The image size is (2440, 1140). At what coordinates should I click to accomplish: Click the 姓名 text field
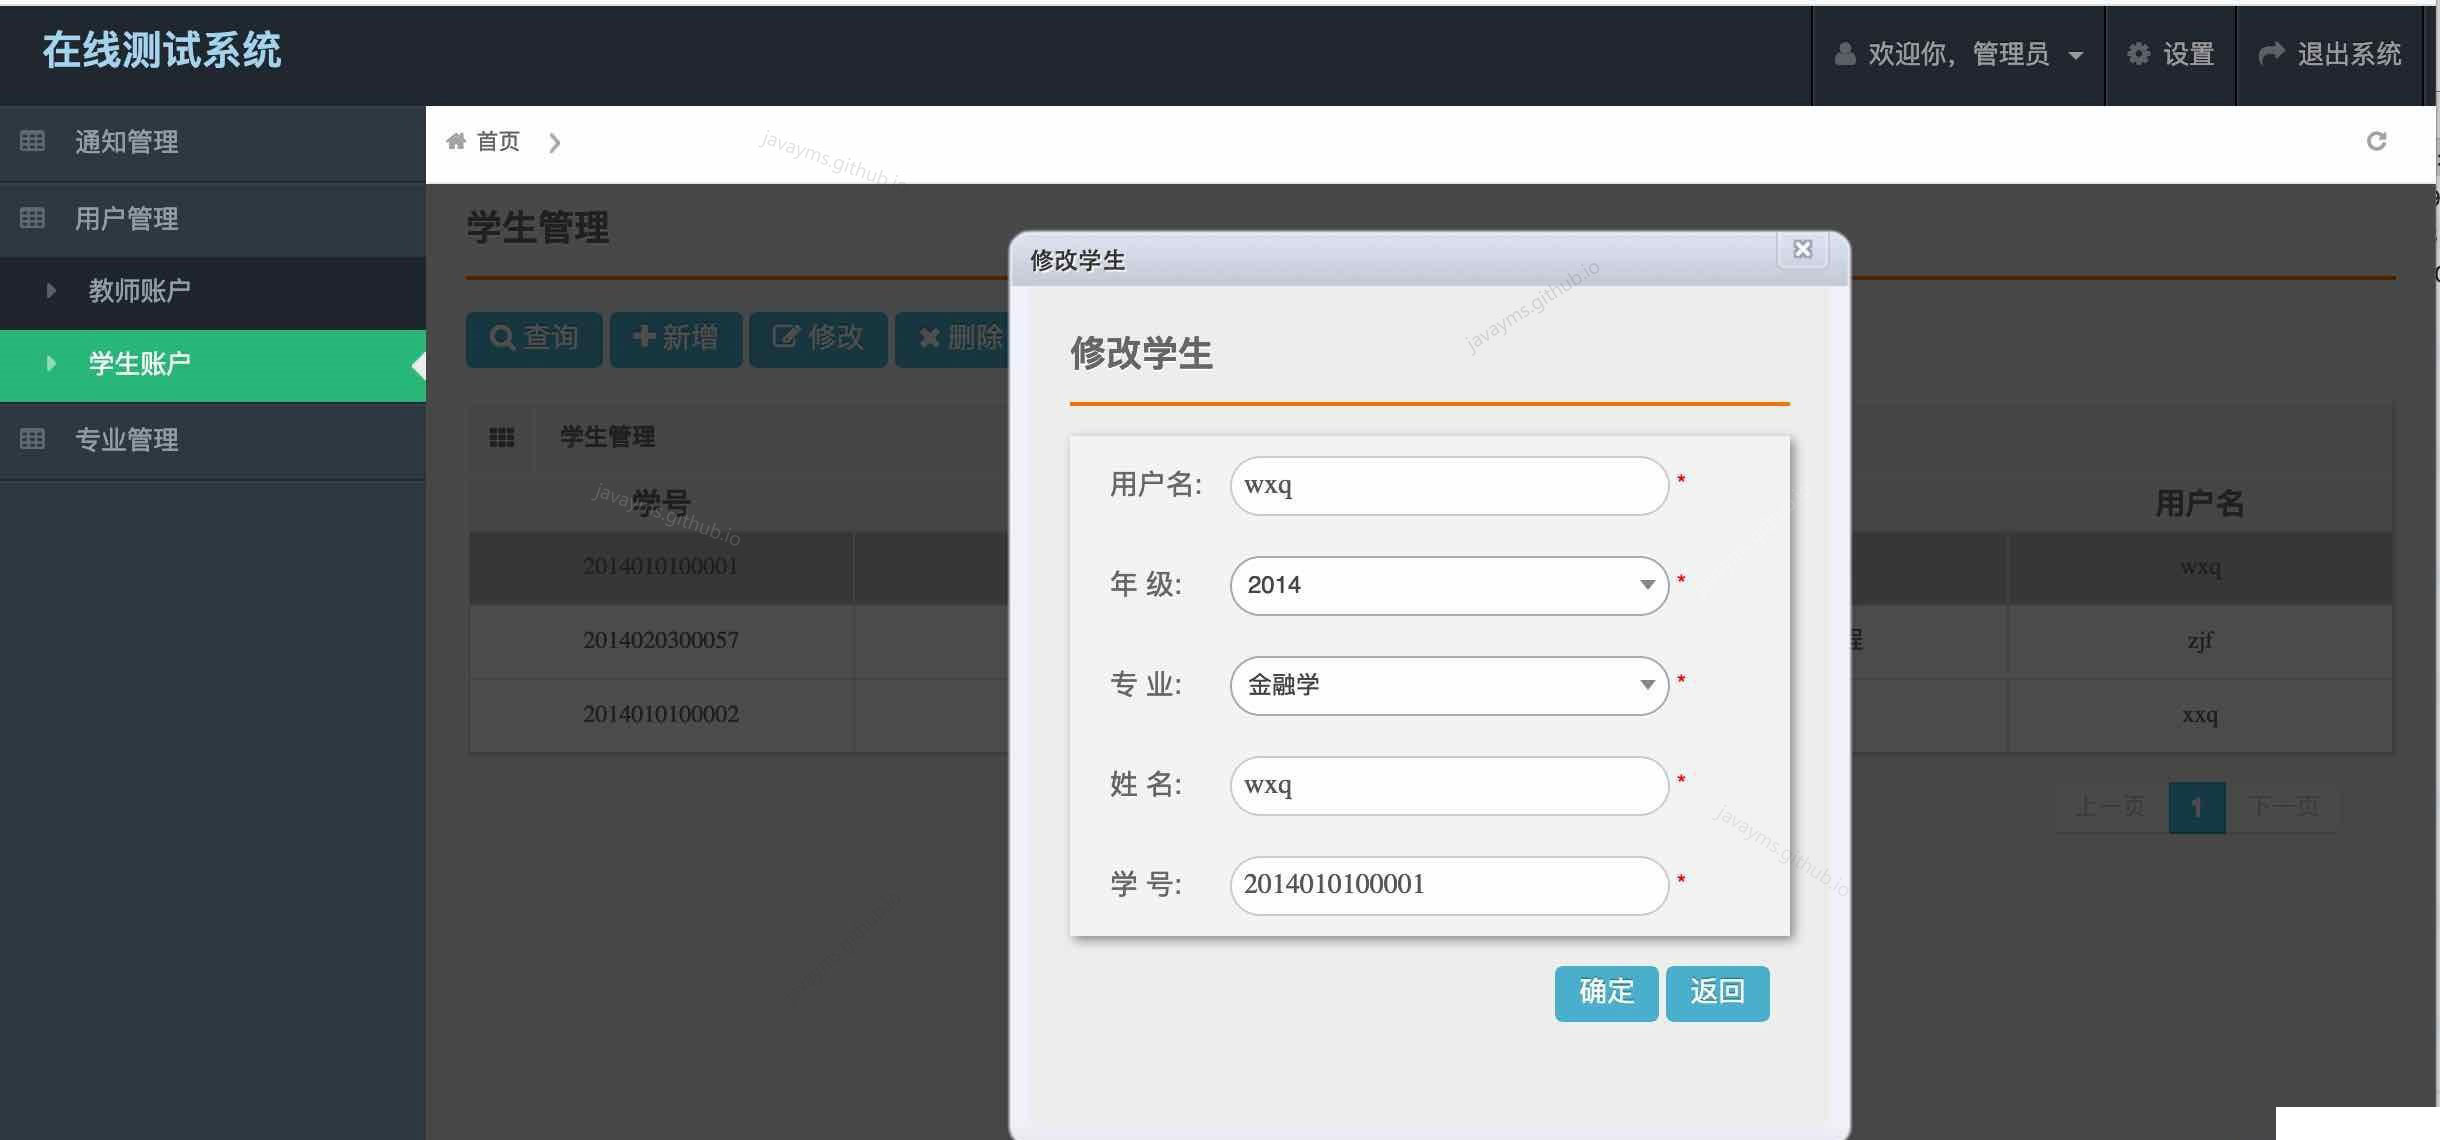[1448, 785]
